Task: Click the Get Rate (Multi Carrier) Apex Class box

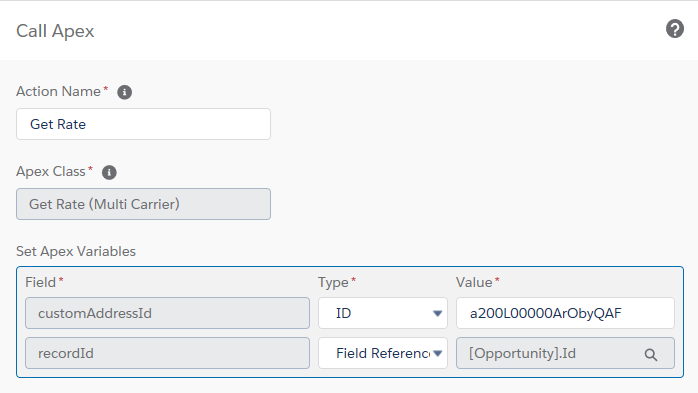Action: [143, 204]
